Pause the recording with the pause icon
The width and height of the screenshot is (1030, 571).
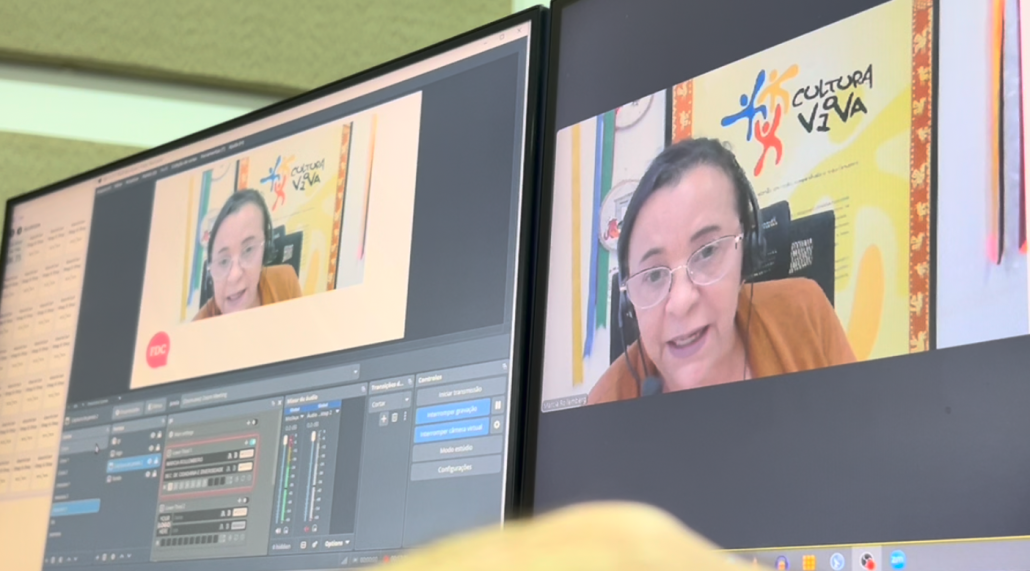coord(498,405)
